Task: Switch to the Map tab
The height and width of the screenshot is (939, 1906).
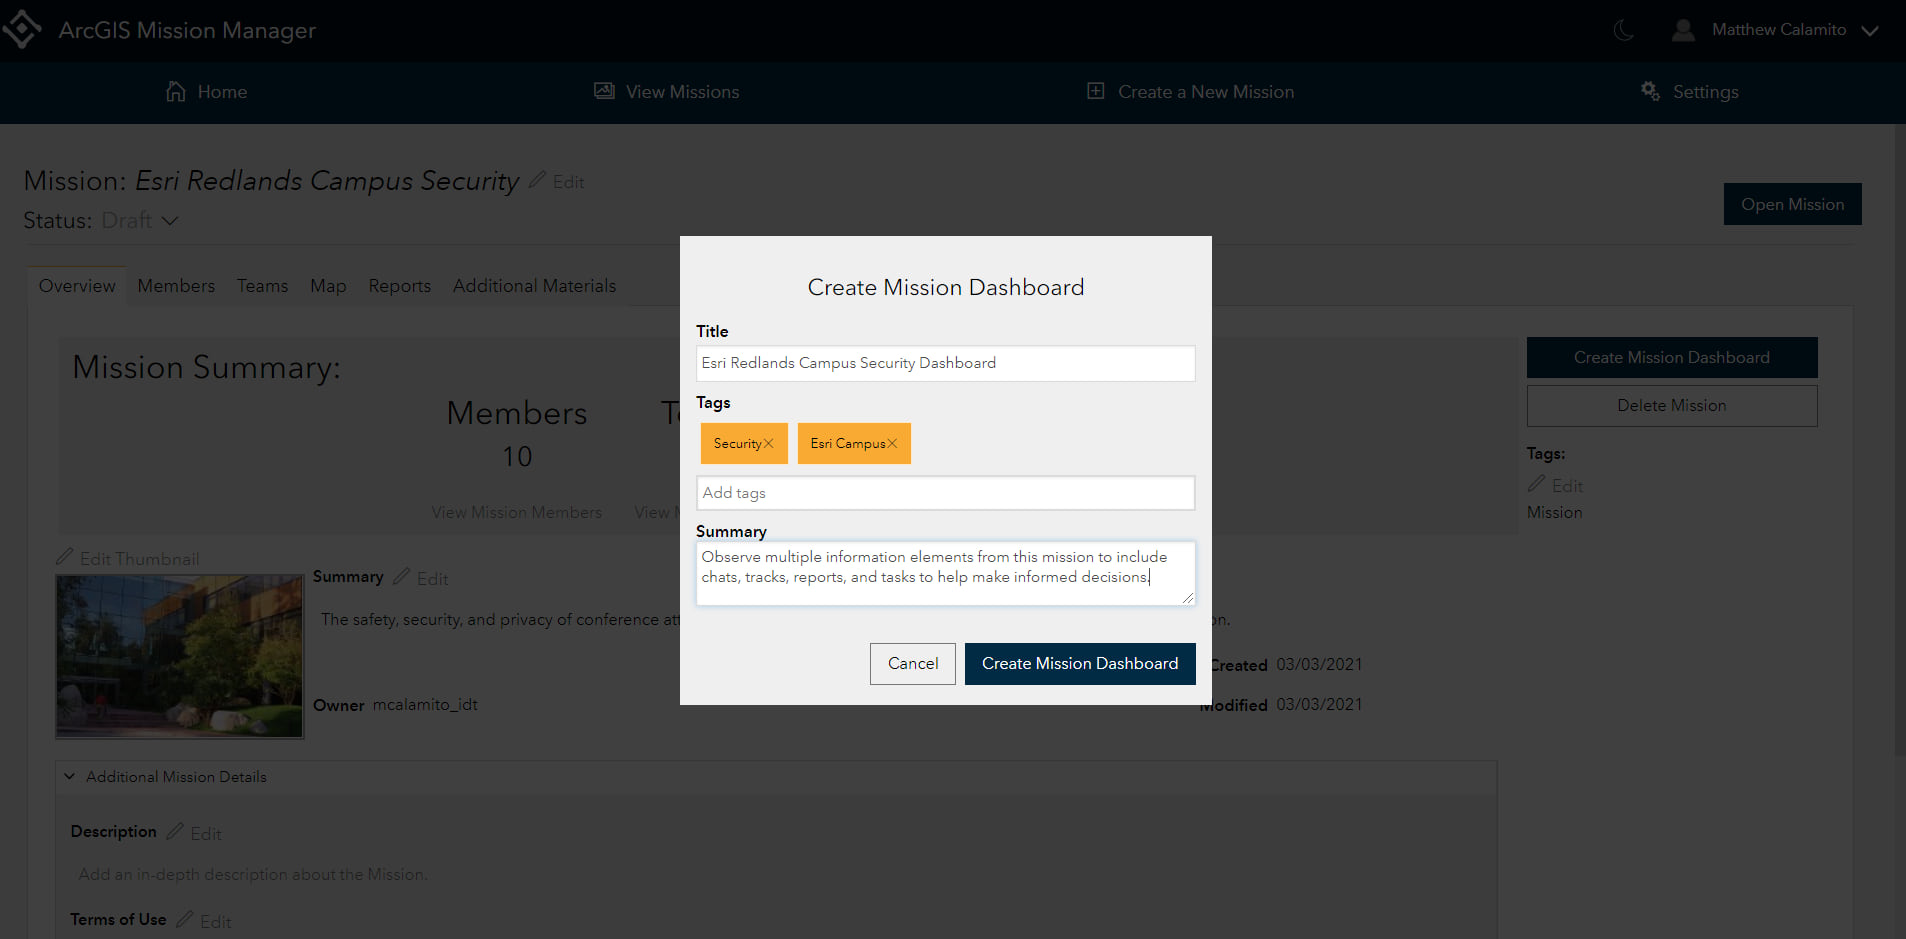Action: pyautogui.click(x=328, y=286)
